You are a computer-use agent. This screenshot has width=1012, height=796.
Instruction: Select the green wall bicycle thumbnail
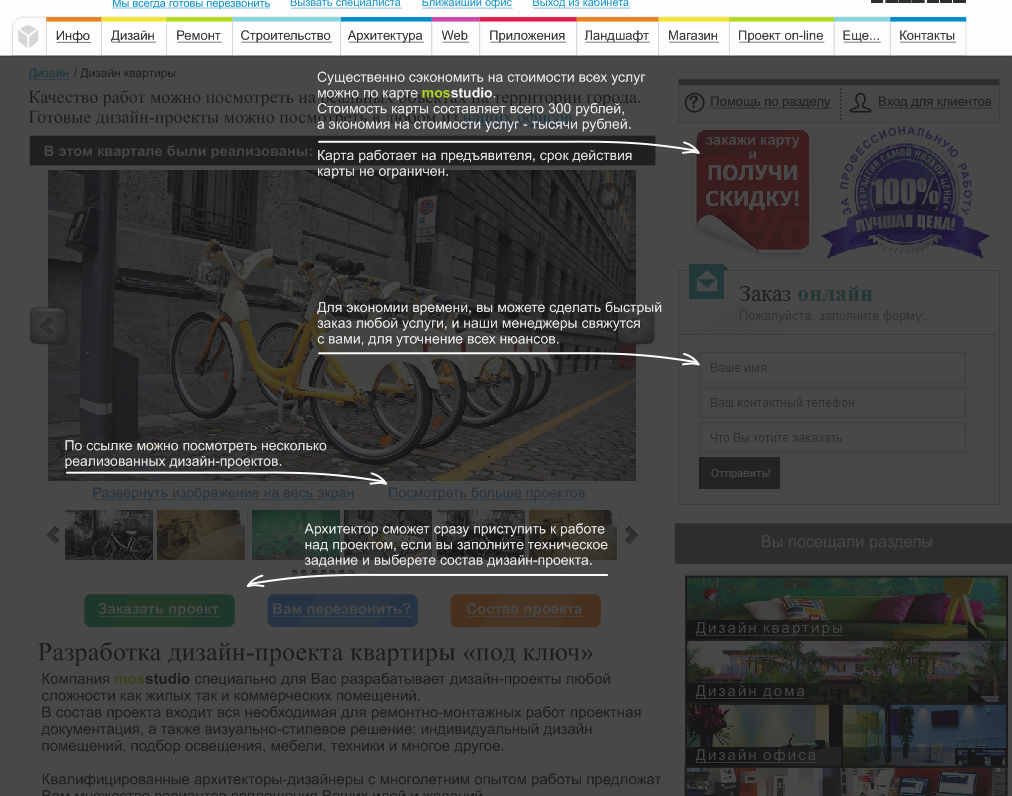296,535
